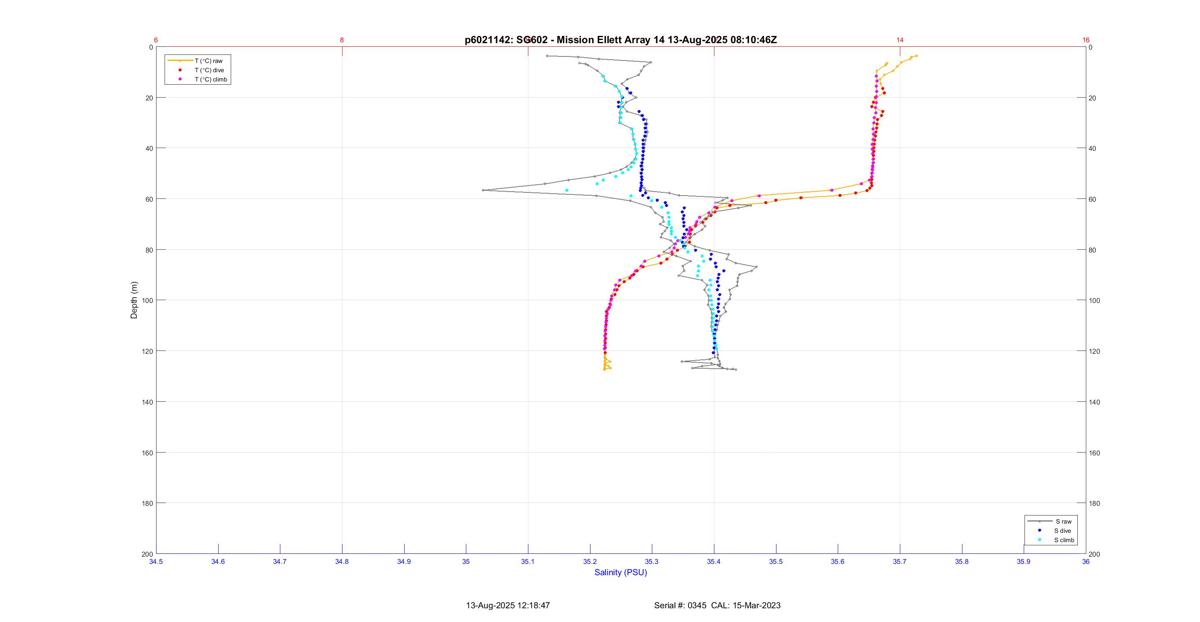The height and width of the screenshot is (622, 1200).
Task: Click the 'Salinity (PSU)' axis label
Action: [621, 572]
